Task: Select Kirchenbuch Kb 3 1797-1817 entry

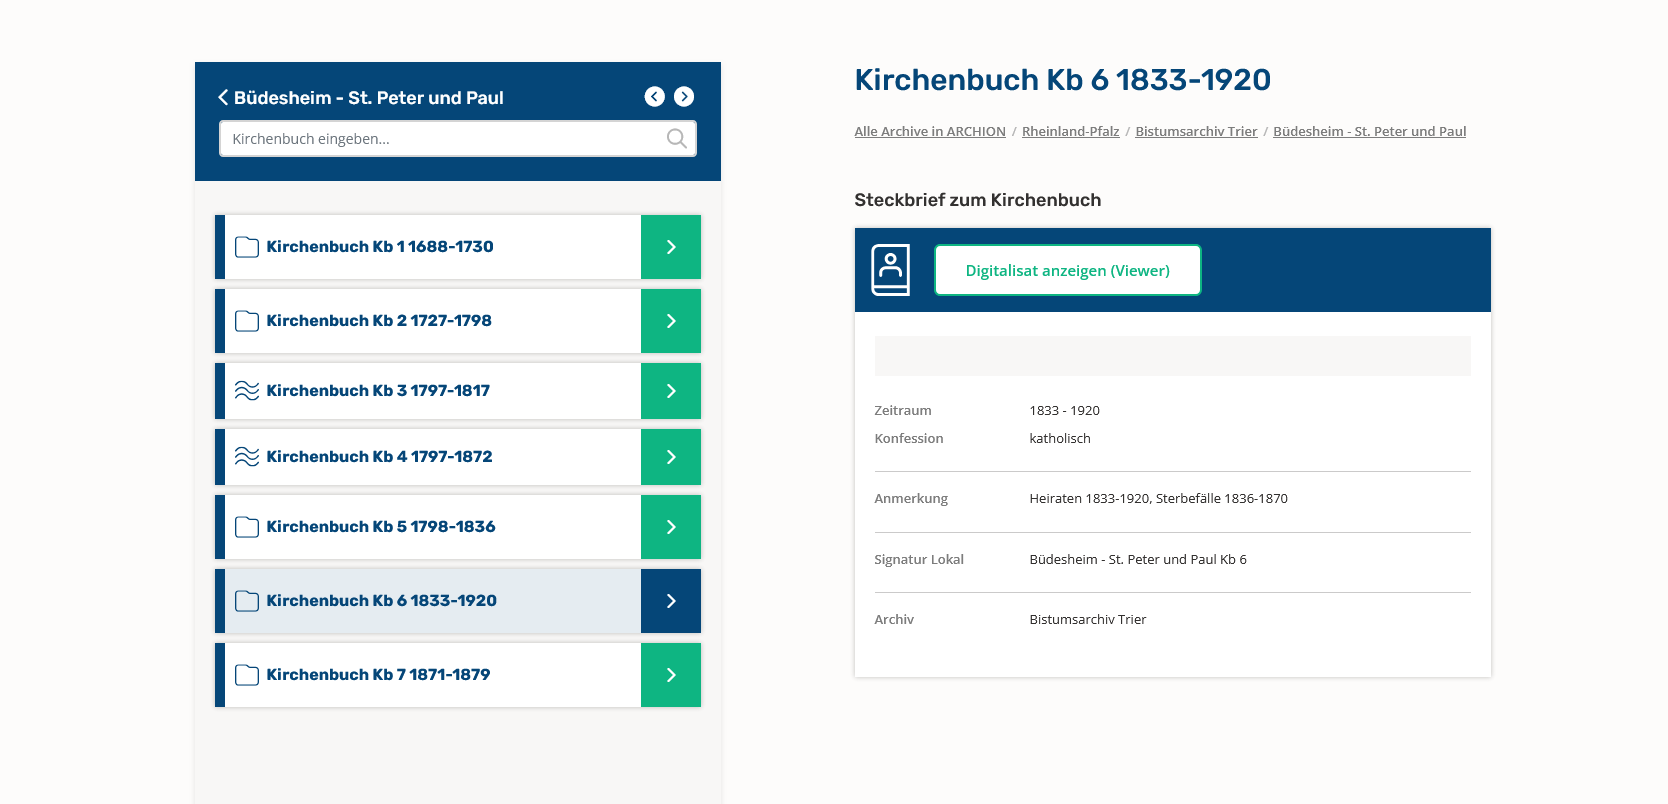Action: tap(378, 391)
